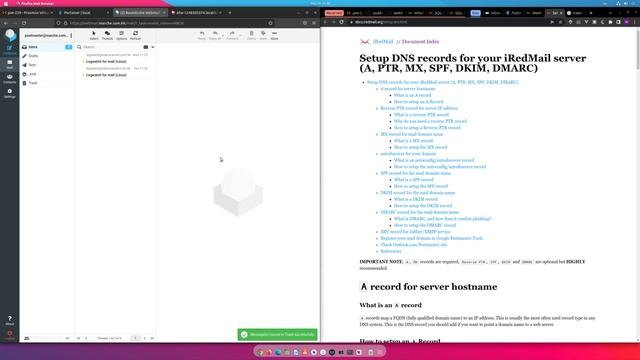Open the Drafts folder

(47, 56)
